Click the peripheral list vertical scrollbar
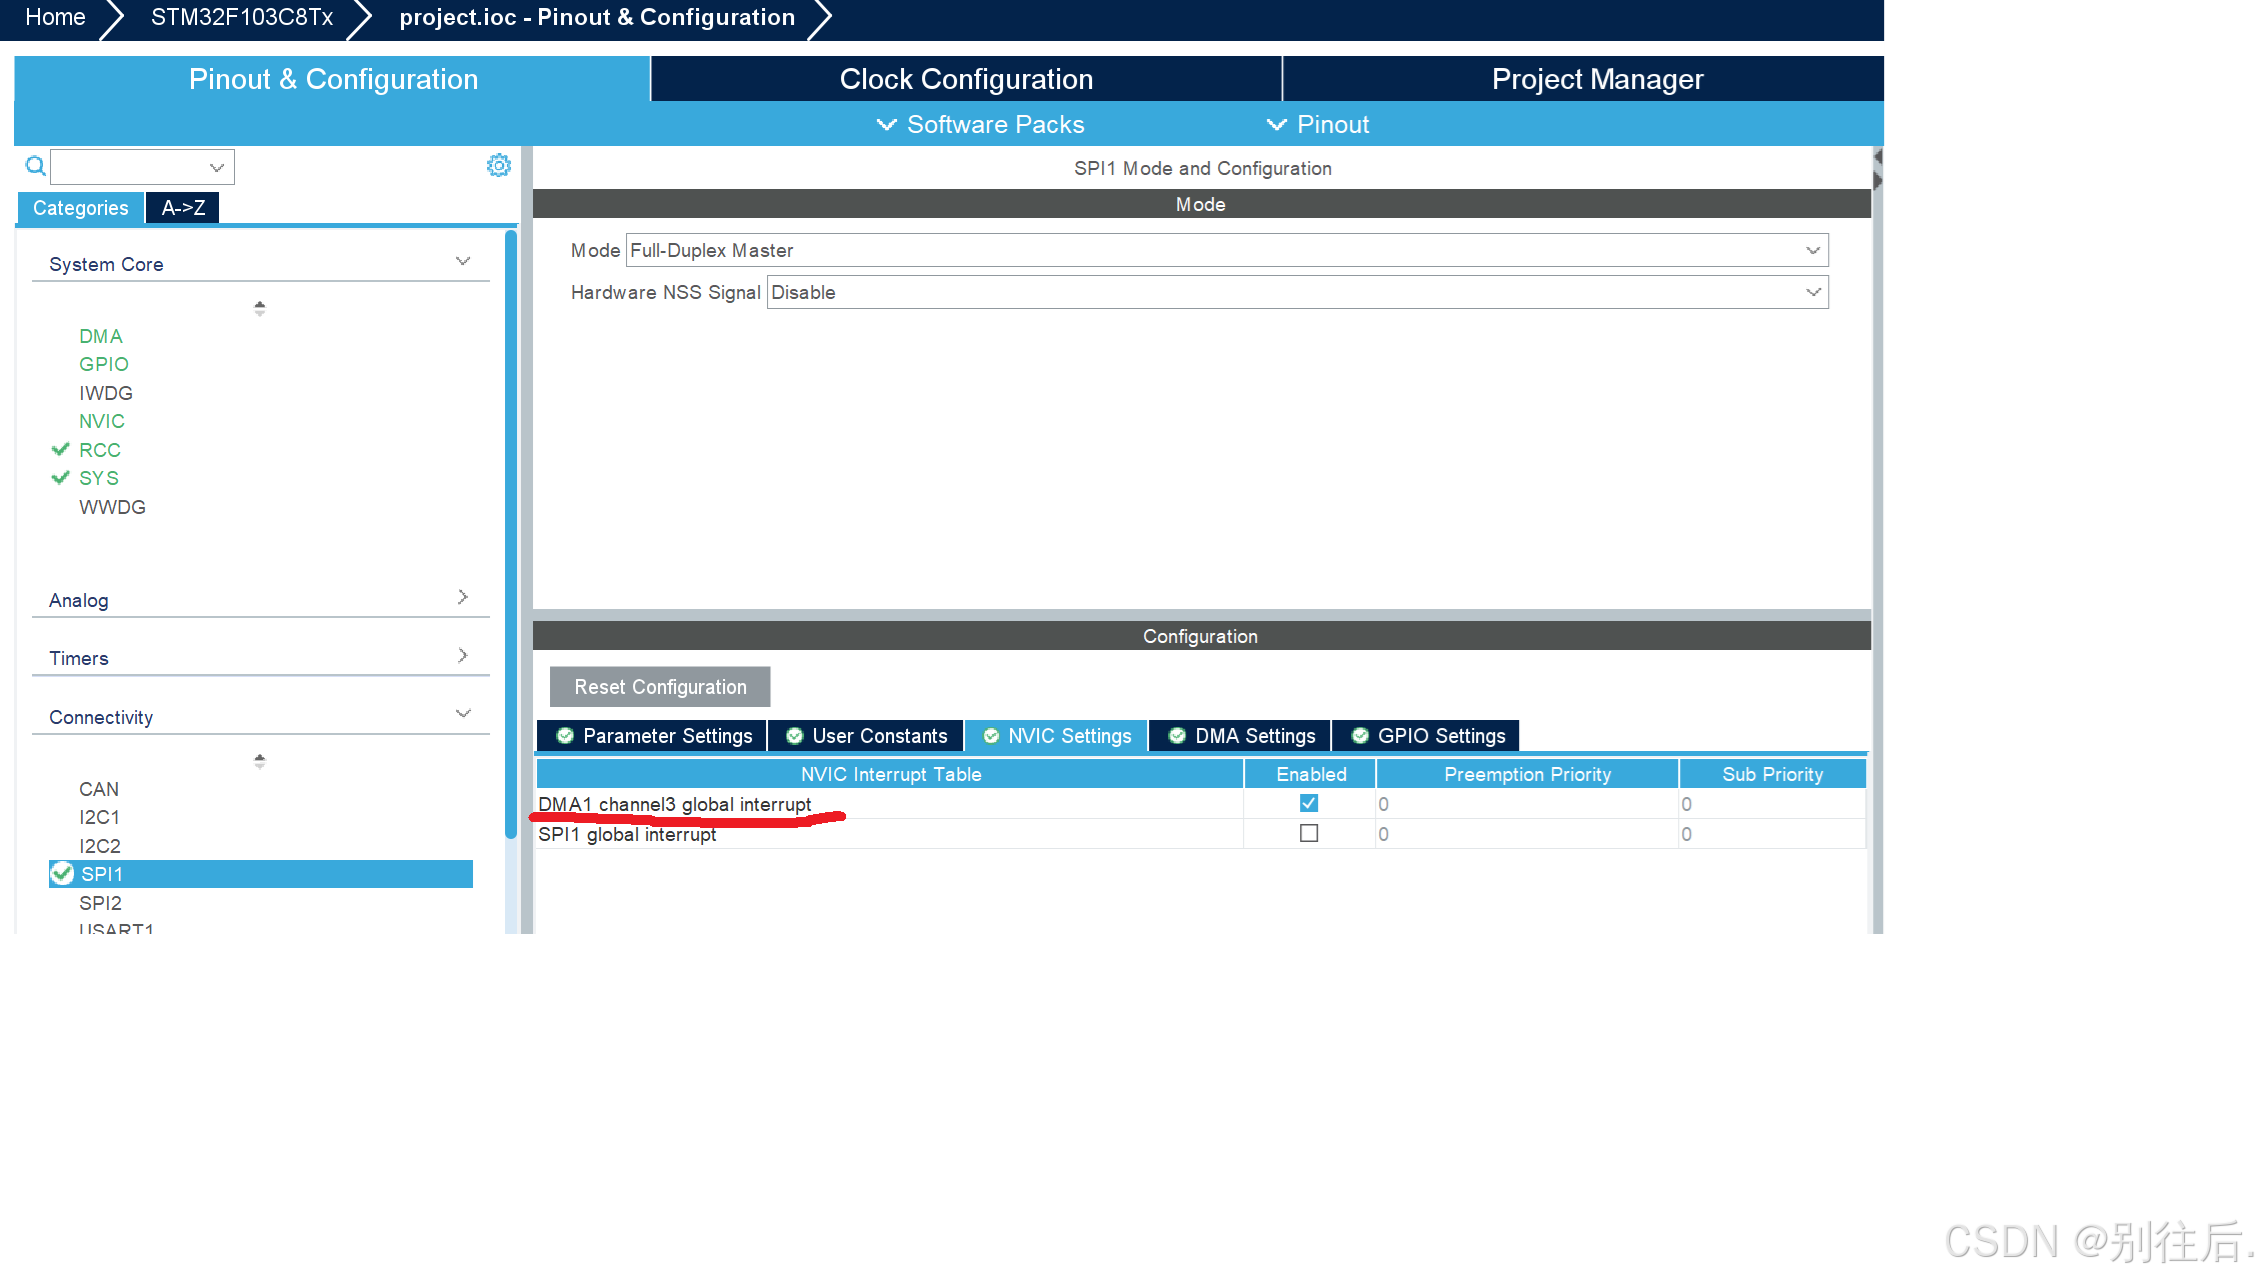2260x1280 pixels. click(511, 530)
